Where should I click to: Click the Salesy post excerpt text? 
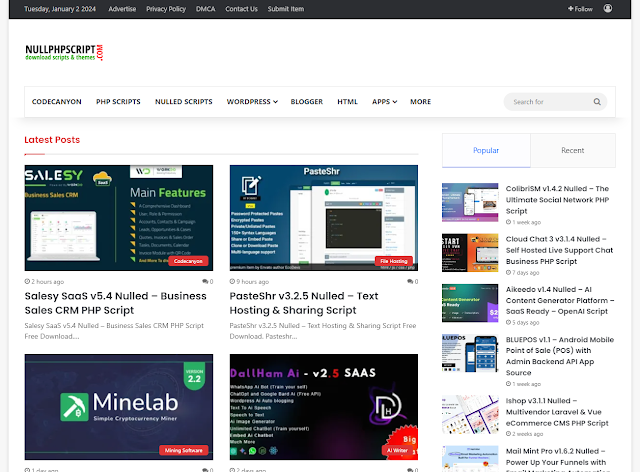pos(114,331)
